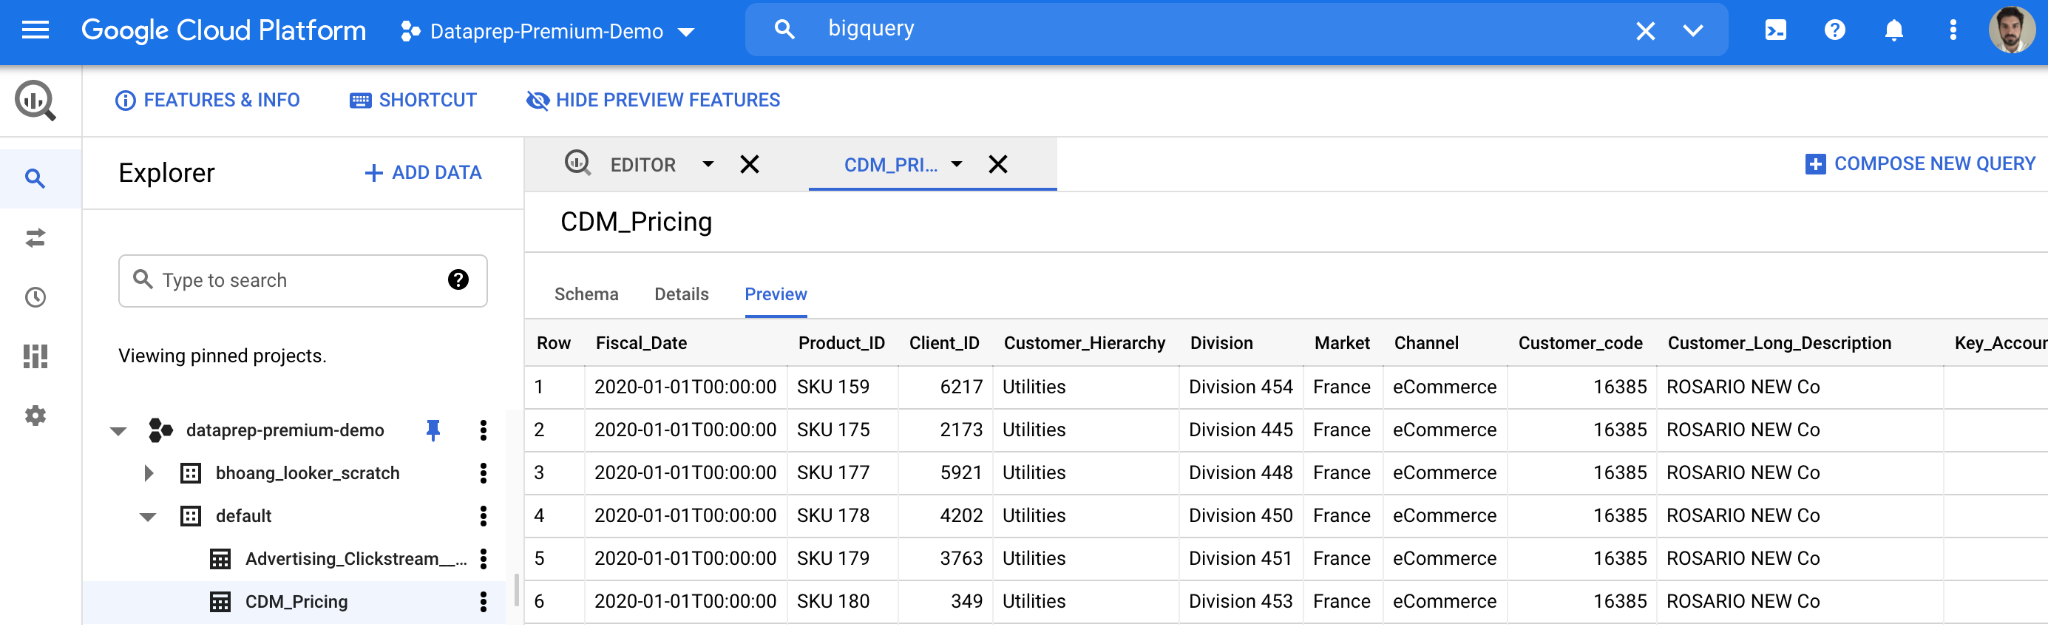Click Compose New Query button
Screen dimensions: 2048x625
click(1920, 164)
